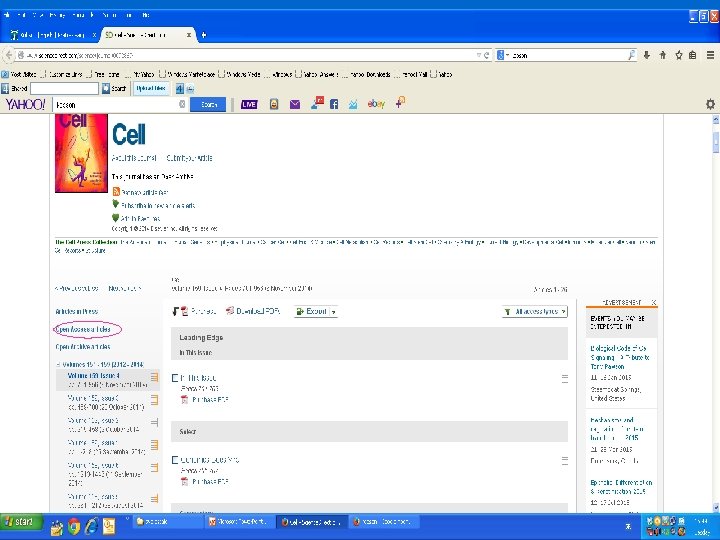Open the Firefox downloads arrow icon

point(647,55)
